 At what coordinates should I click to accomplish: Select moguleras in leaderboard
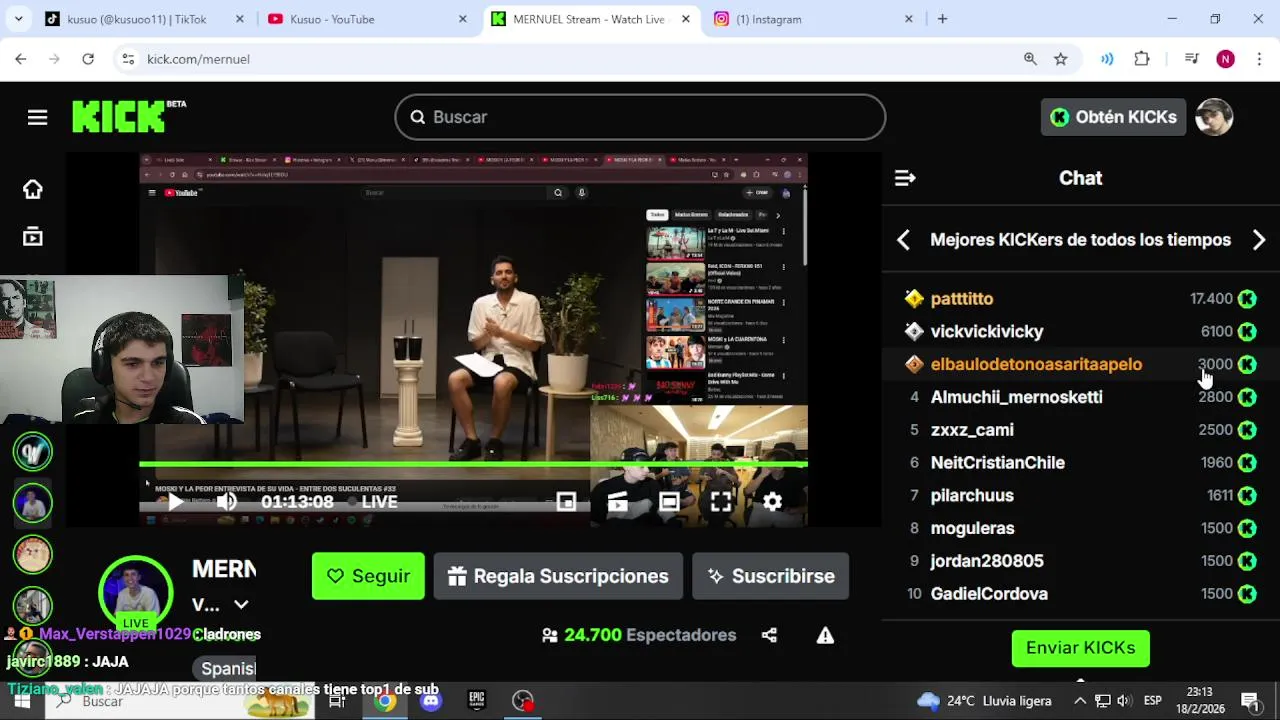[973, 528]
